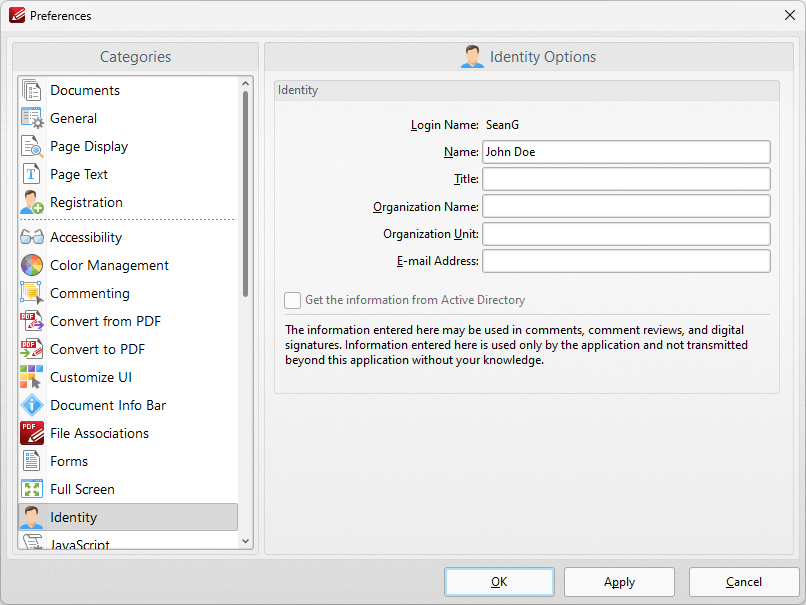
Task: Select the General category
Action: tap(128, 118)
